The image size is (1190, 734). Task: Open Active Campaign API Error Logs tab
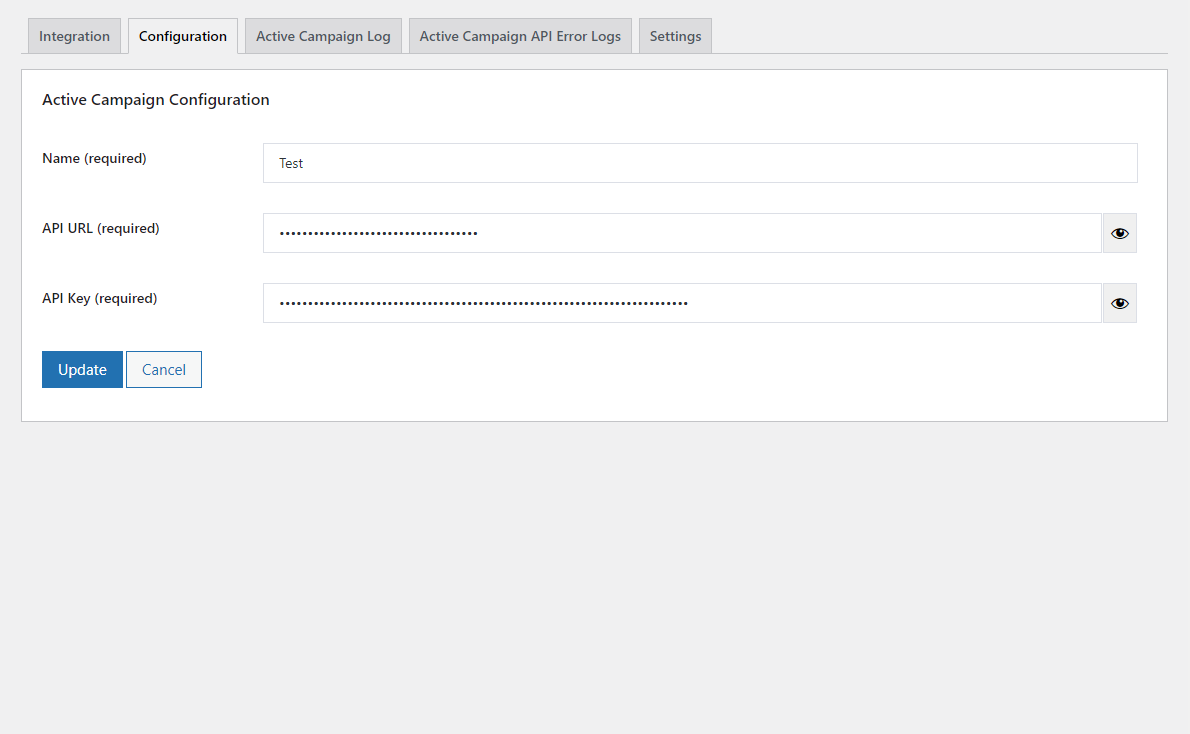point(520,36)
